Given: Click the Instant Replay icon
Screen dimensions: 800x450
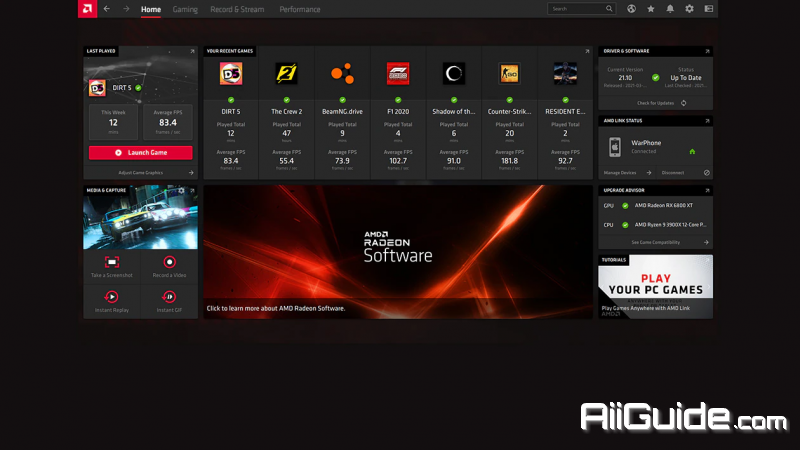Looking at the screenshot, I should click(112, 297).
